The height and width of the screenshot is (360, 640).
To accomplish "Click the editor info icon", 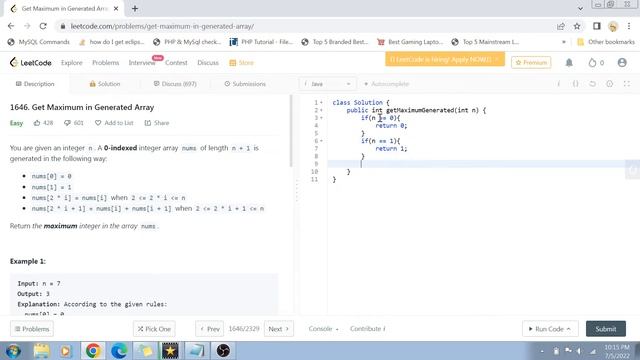I will coord(558,84).
